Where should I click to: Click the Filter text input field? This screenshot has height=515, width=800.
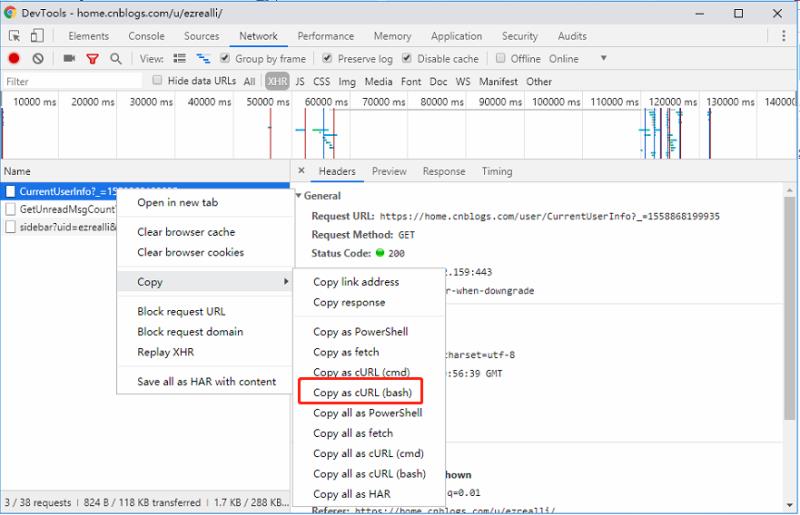coord(70,82)
